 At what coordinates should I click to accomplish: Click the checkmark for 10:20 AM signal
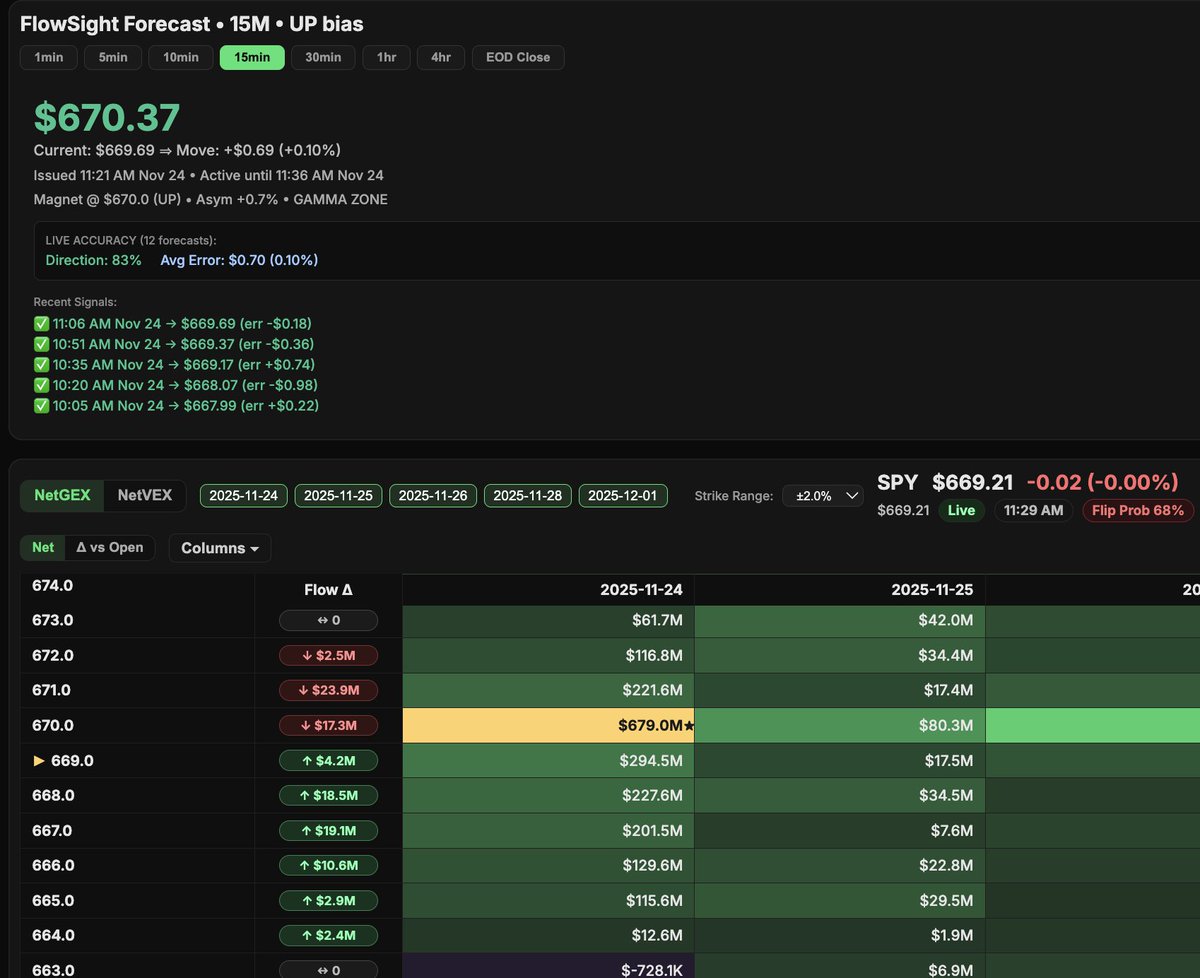click(41, 385)
